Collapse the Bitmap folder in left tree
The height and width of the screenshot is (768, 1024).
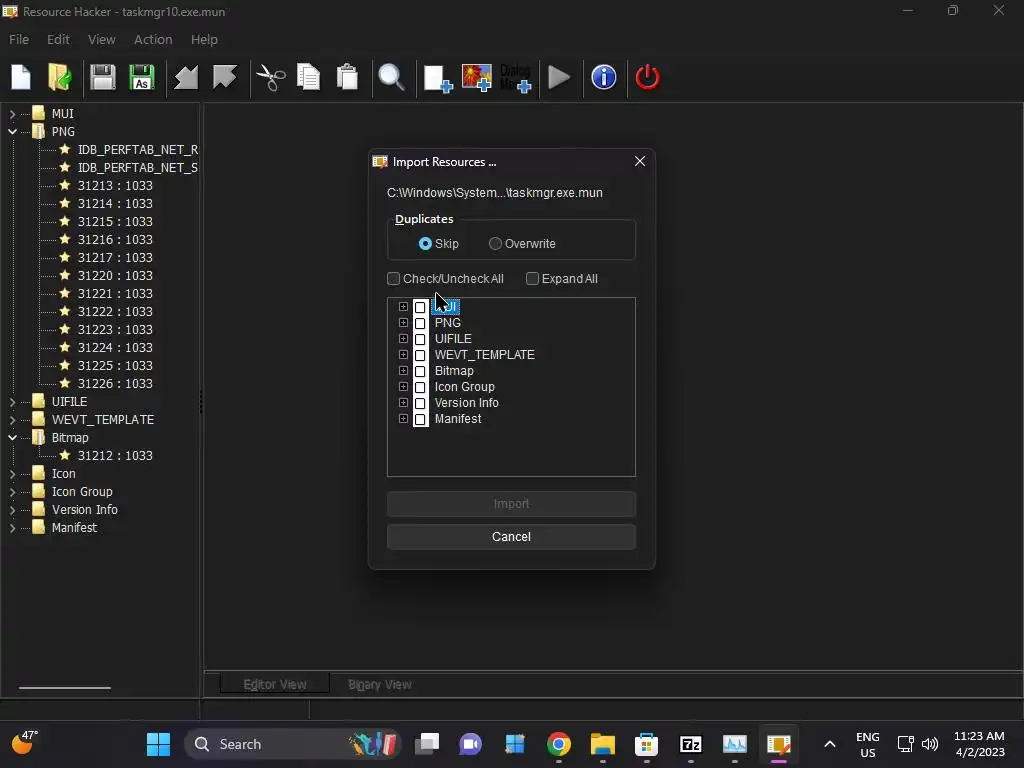12,438
